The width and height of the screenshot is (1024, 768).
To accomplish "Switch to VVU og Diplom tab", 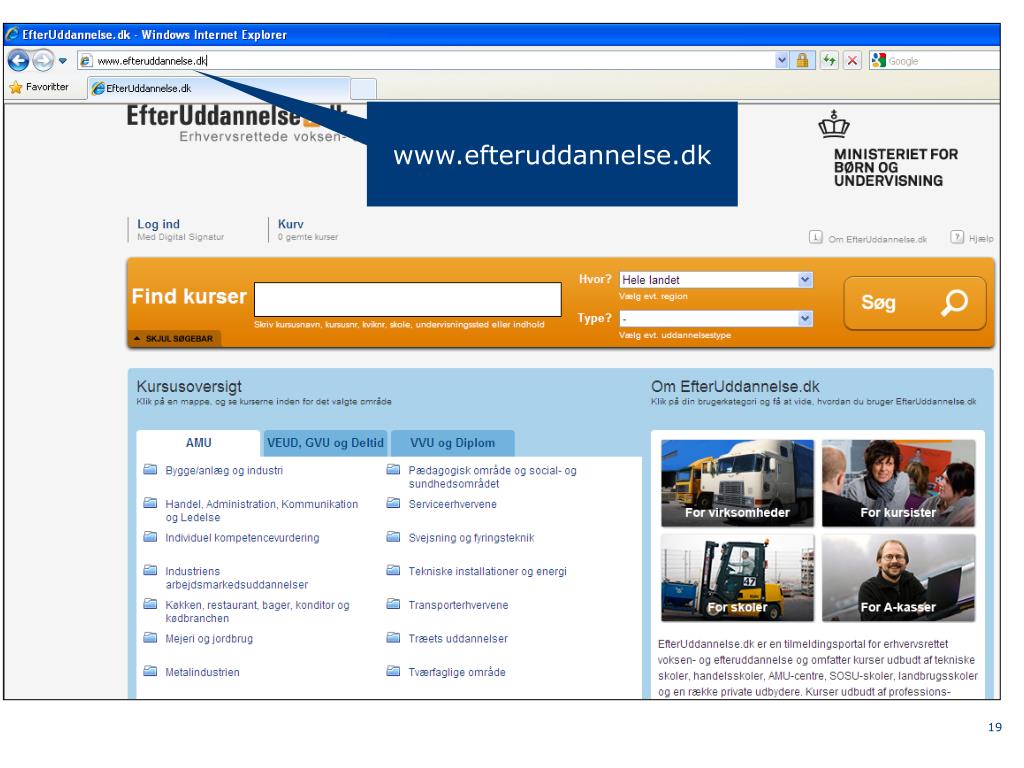I will pos(453,443).
